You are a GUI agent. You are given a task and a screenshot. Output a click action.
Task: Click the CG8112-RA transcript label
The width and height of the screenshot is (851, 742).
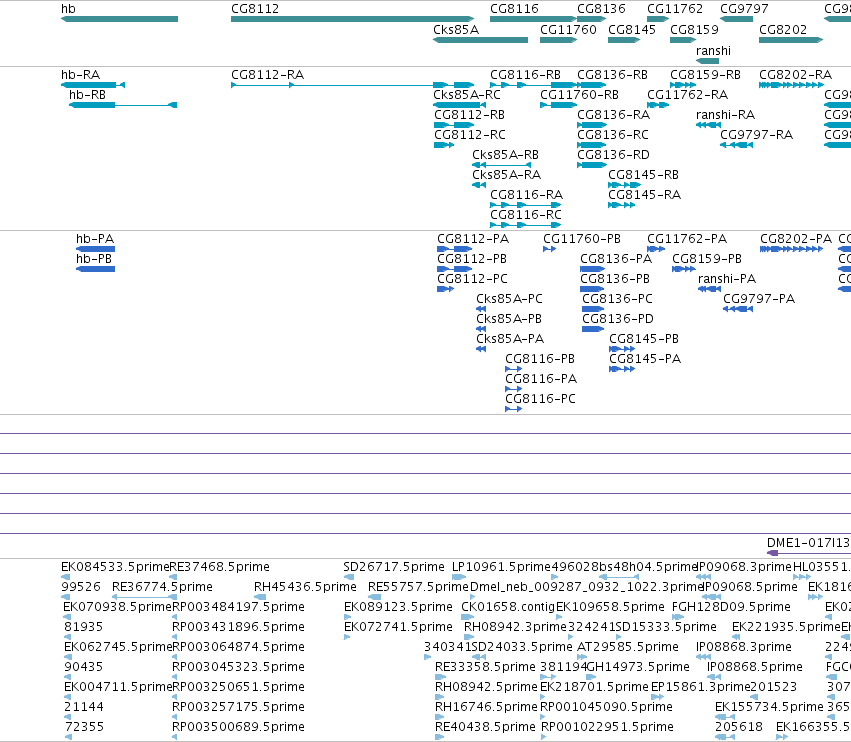(268, 74)
